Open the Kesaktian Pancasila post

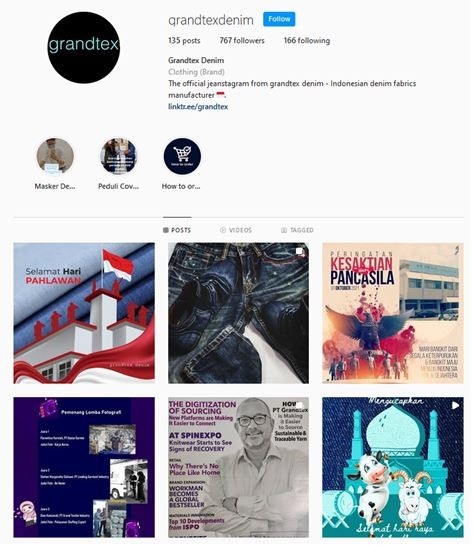click(393, 313)
